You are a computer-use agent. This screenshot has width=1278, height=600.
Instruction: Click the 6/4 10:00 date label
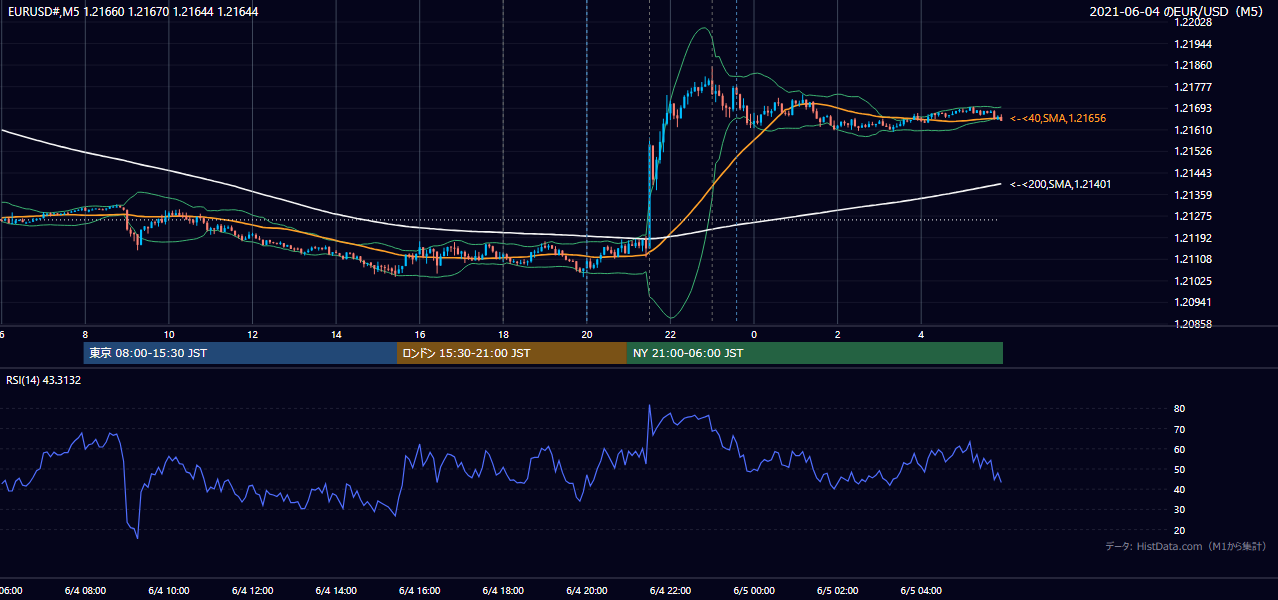168,590
